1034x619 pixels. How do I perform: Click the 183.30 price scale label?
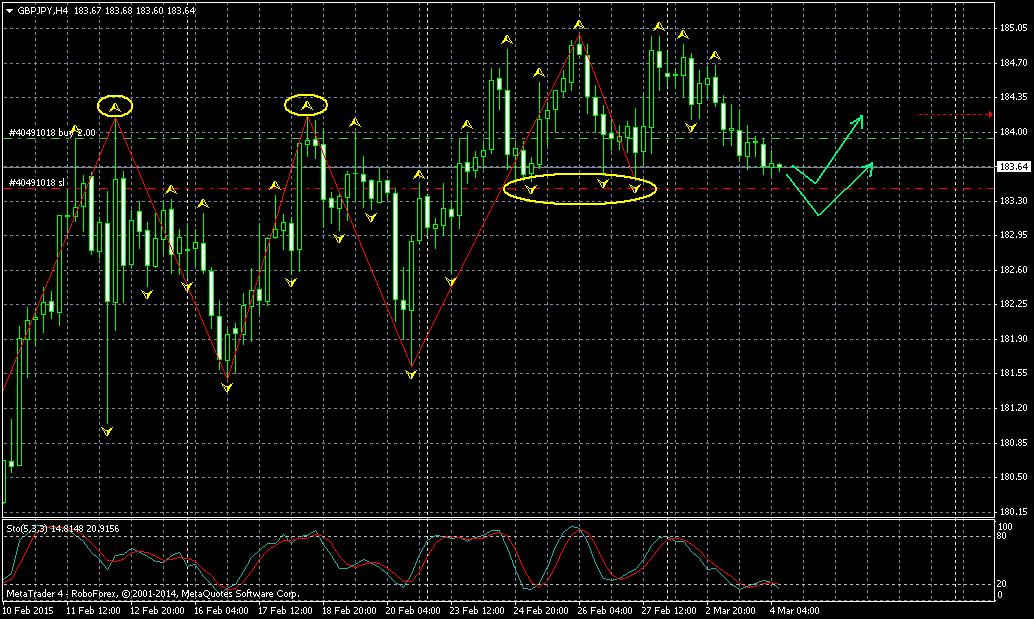pyautogui.click(x=1014, y=201)
